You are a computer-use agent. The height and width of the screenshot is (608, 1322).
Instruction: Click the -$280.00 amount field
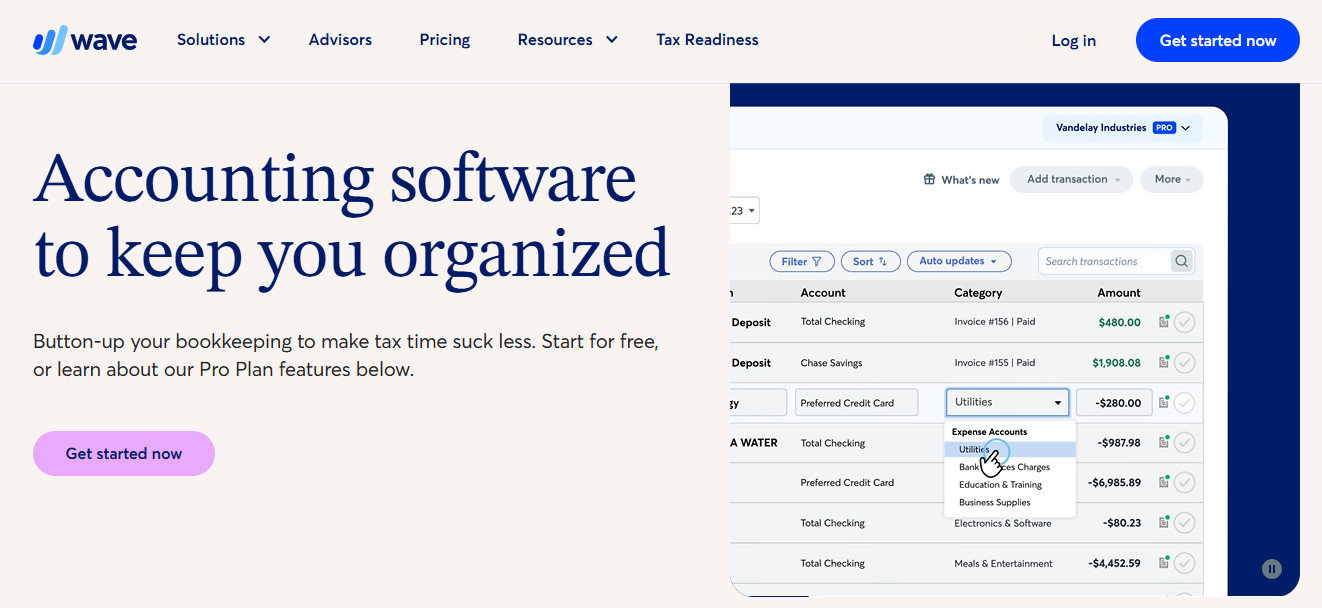click(x=1114, y=402)
